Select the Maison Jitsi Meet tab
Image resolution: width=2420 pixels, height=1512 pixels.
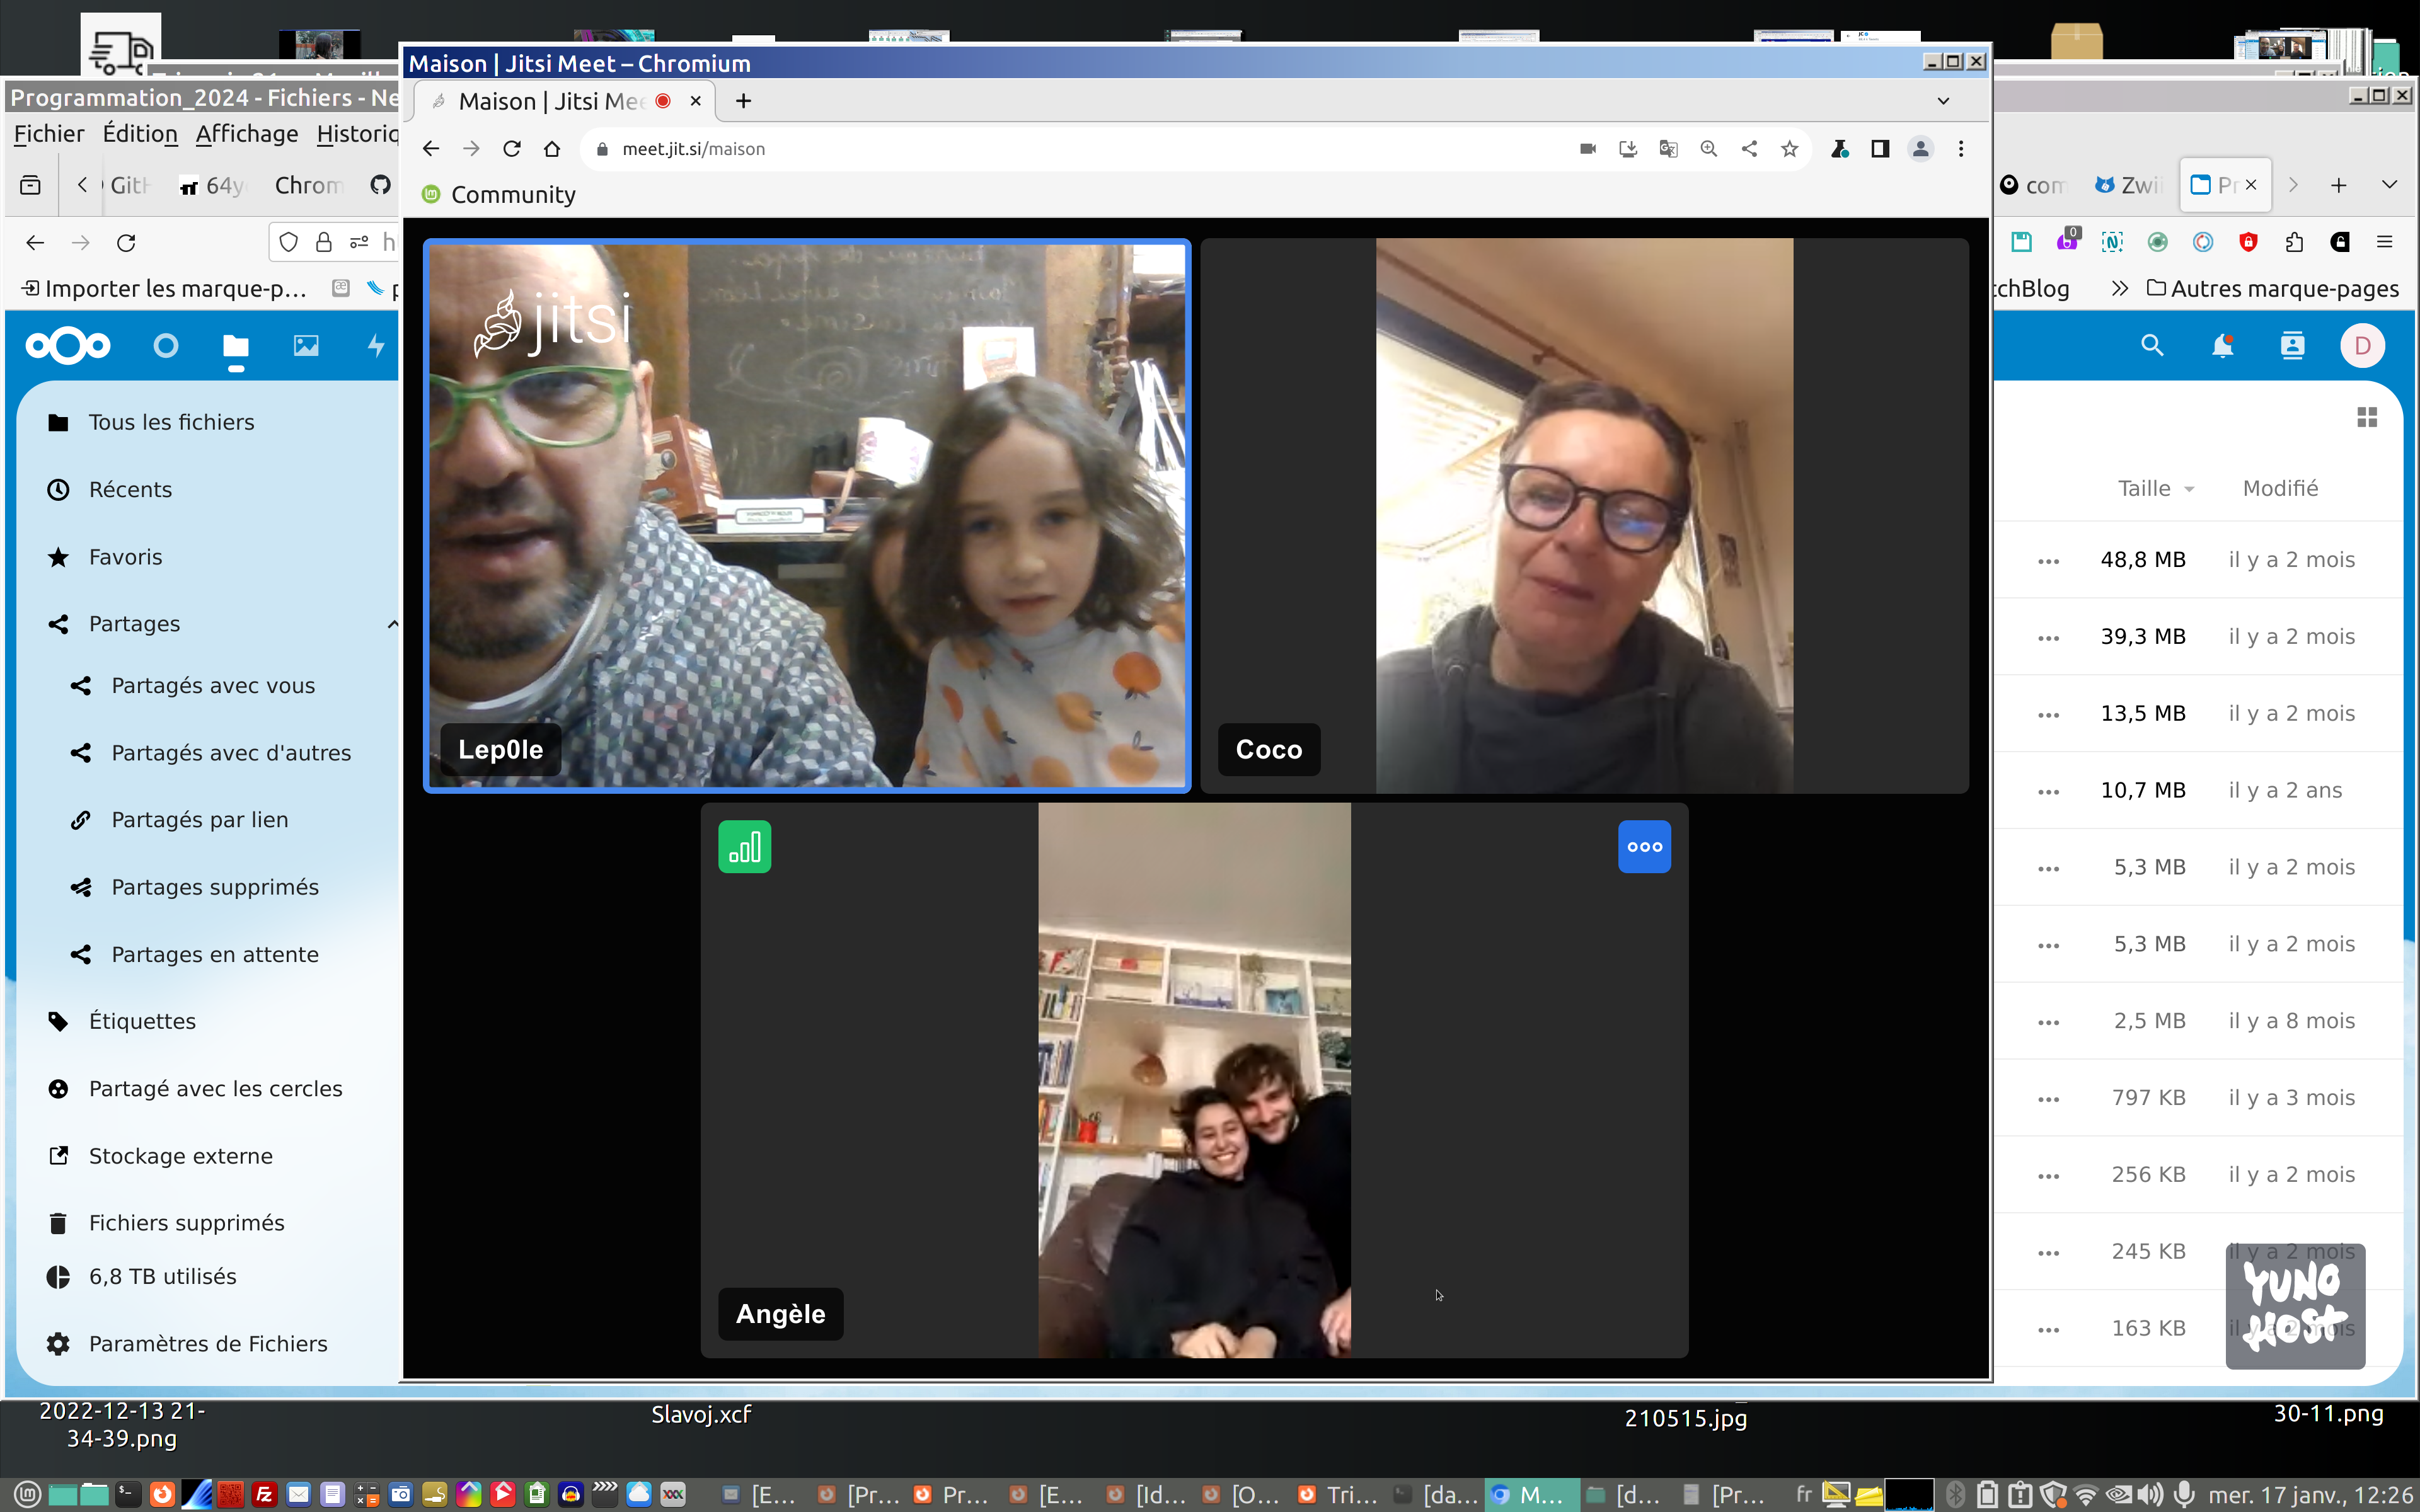coord(550,101)
